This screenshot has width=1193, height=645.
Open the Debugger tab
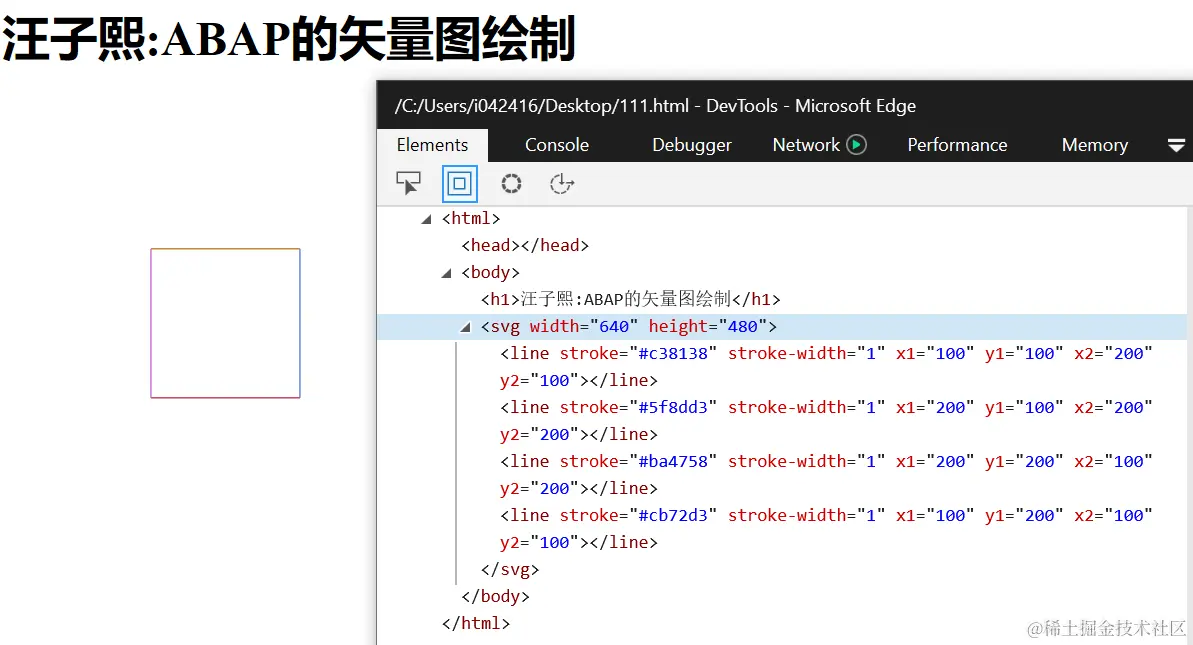coord(692,145)
